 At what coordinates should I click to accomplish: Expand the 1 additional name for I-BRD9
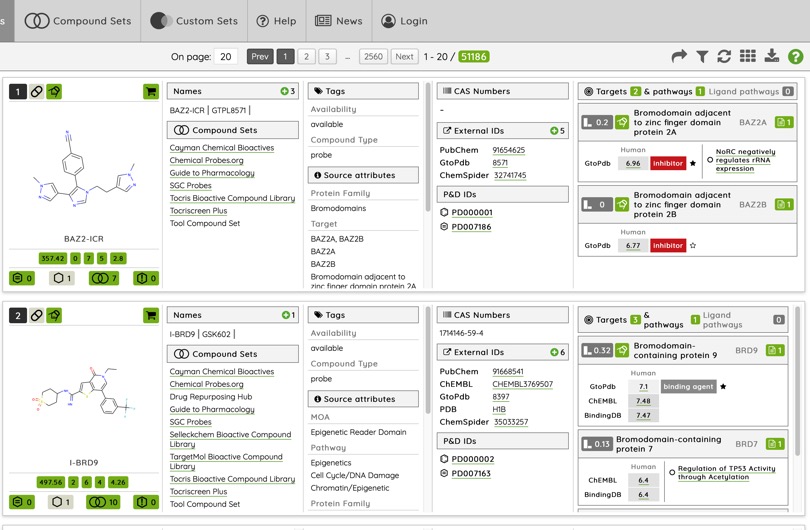tap(288, 315)
